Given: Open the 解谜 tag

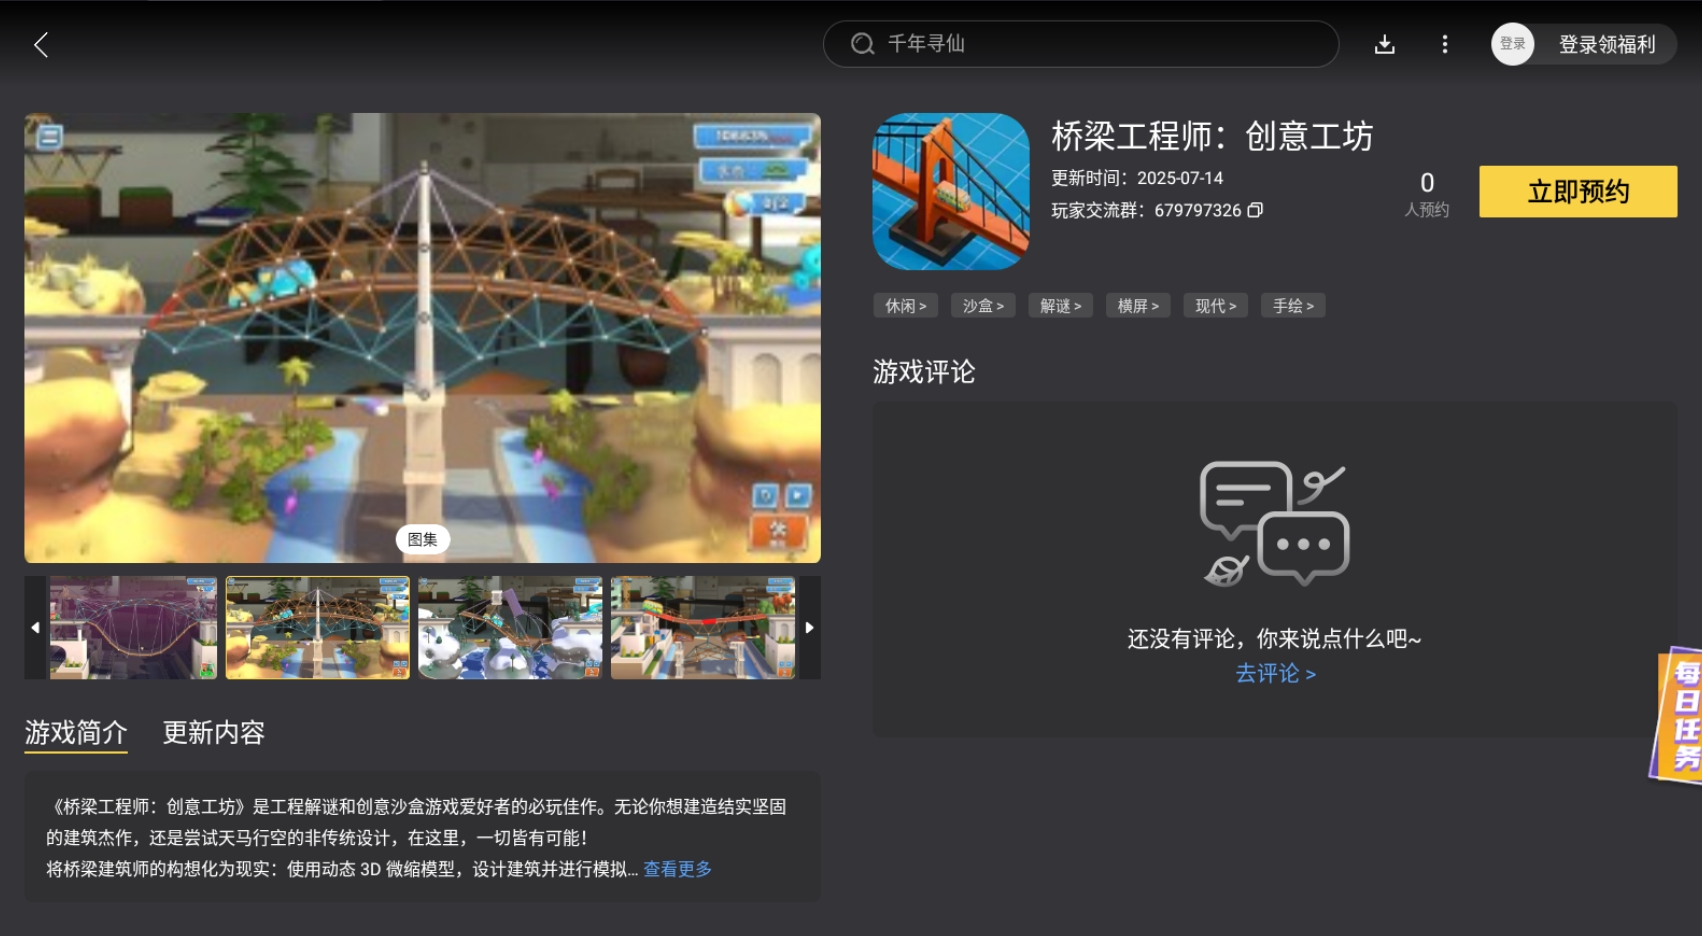Looking at the screenshot, I should coord(1060,306).
